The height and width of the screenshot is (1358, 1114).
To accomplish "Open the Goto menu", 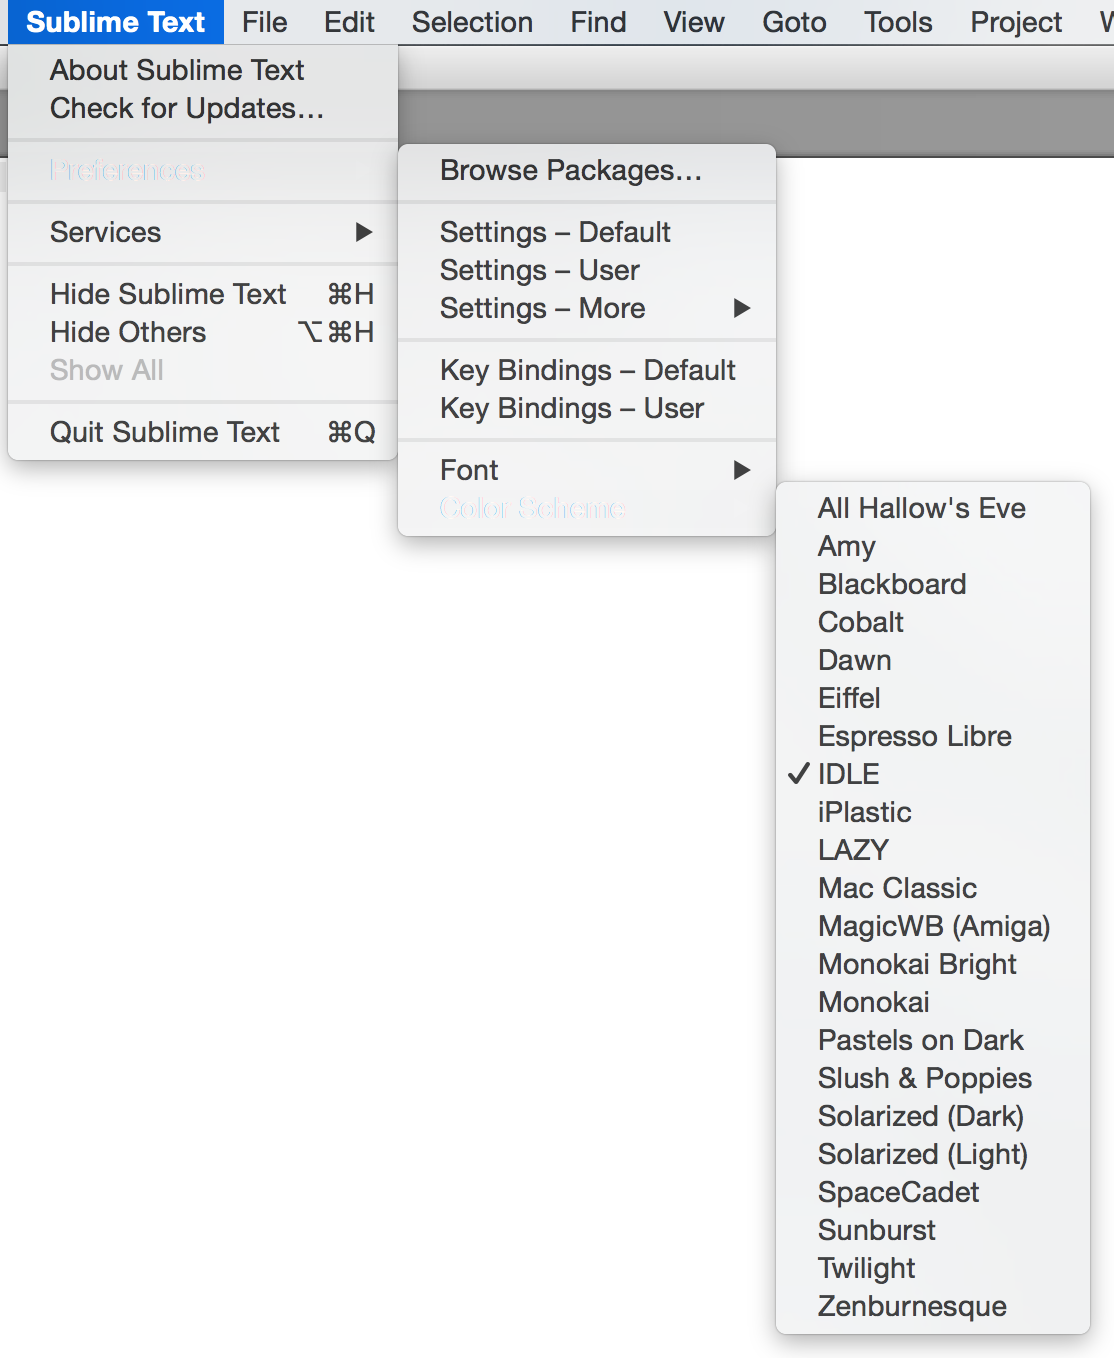I will (794, 22).
